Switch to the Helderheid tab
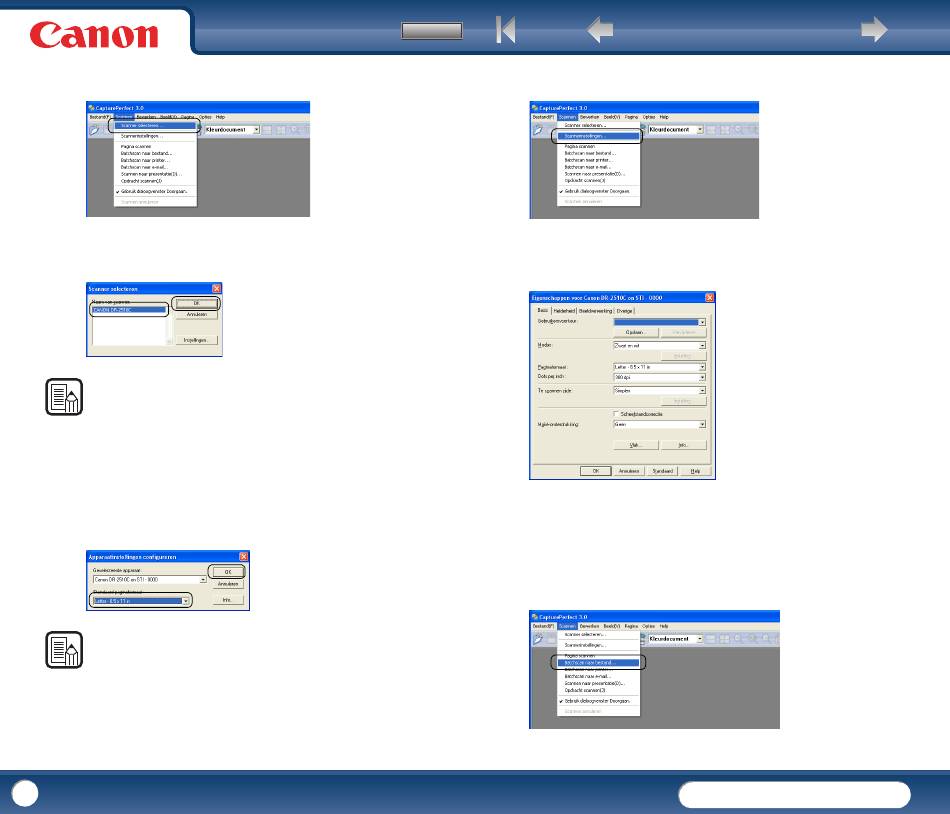The height and width of the screenshot is (814, 950). tap(564, 311)
